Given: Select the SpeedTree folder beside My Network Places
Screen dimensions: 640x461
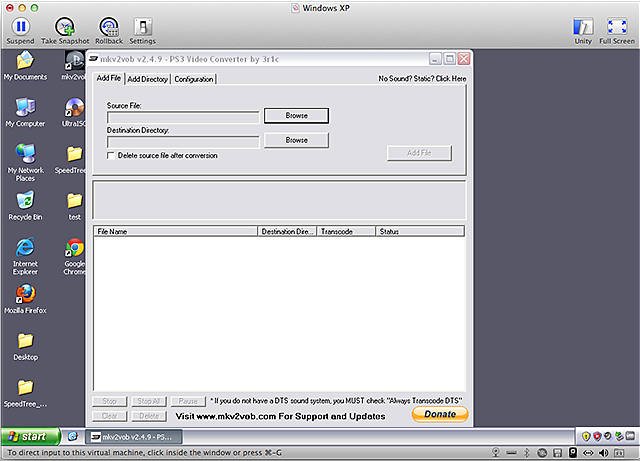Looking at the screenshot, I should [x=71, y=159].
